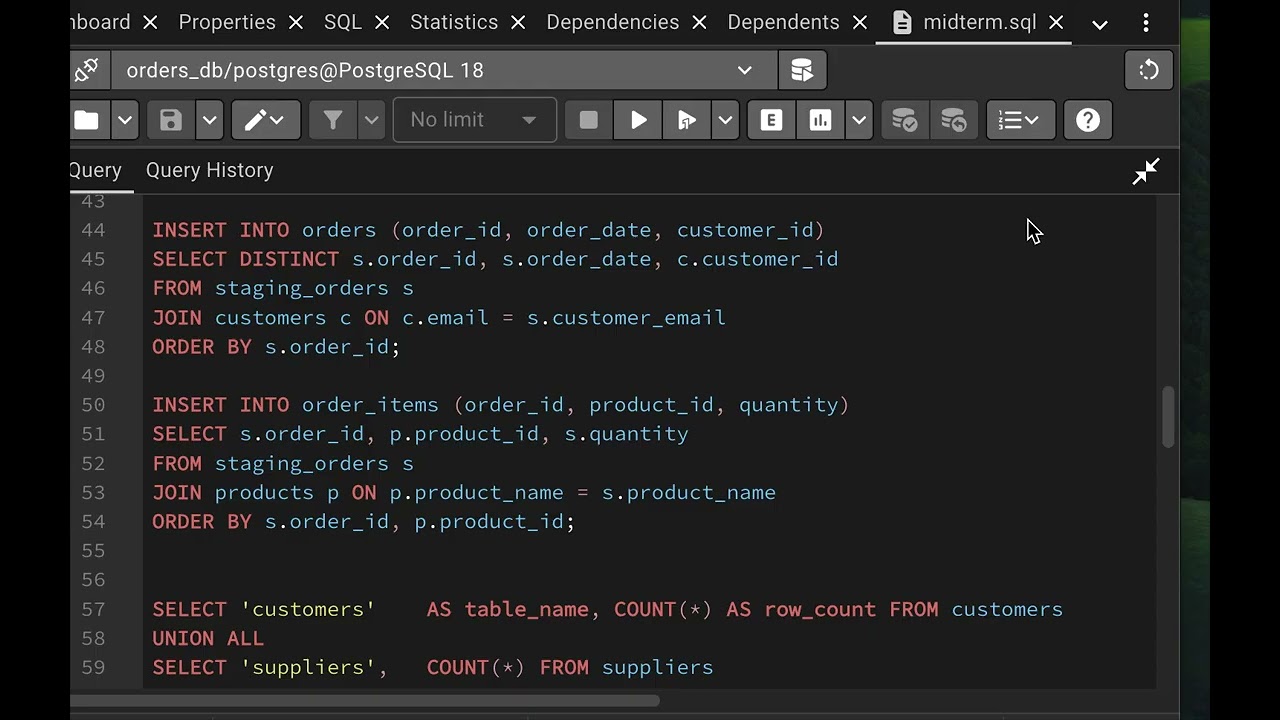Click "orders" table name on line 44
The image size is (1280, 720).
pyautogui.click(x=339, y=230)
